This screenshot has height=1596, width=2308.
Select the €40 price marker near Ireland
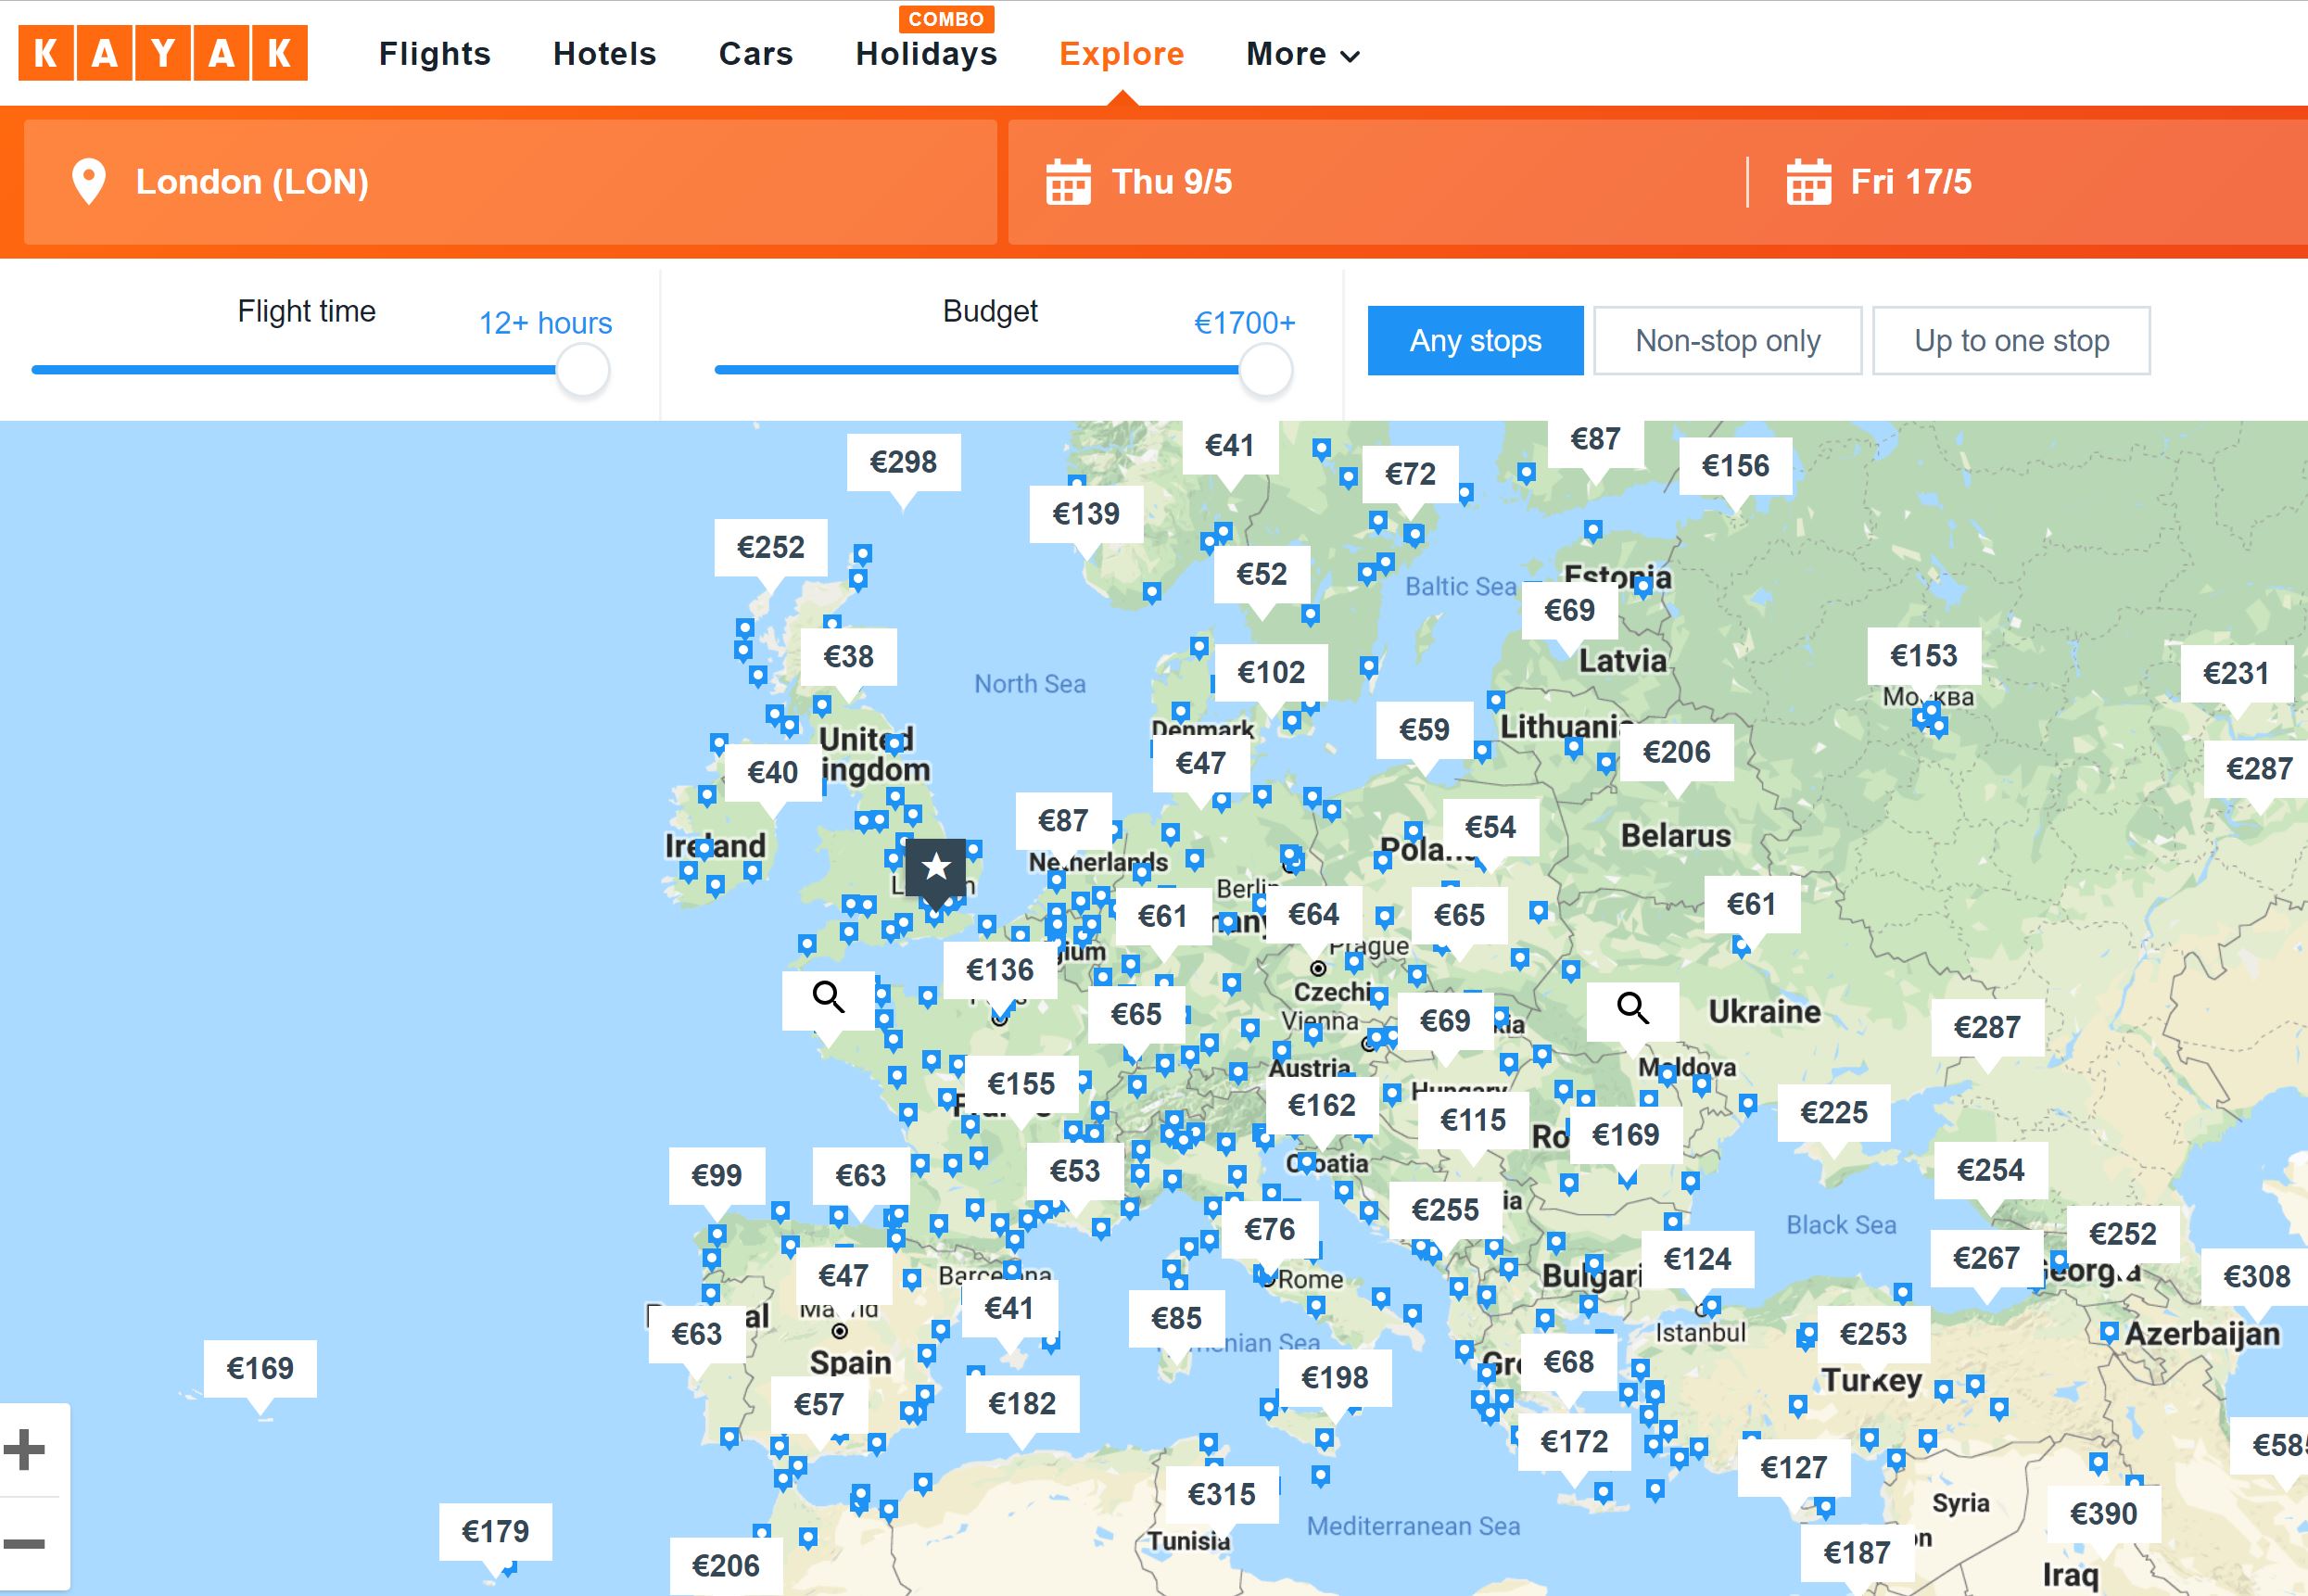pos(773,772)
